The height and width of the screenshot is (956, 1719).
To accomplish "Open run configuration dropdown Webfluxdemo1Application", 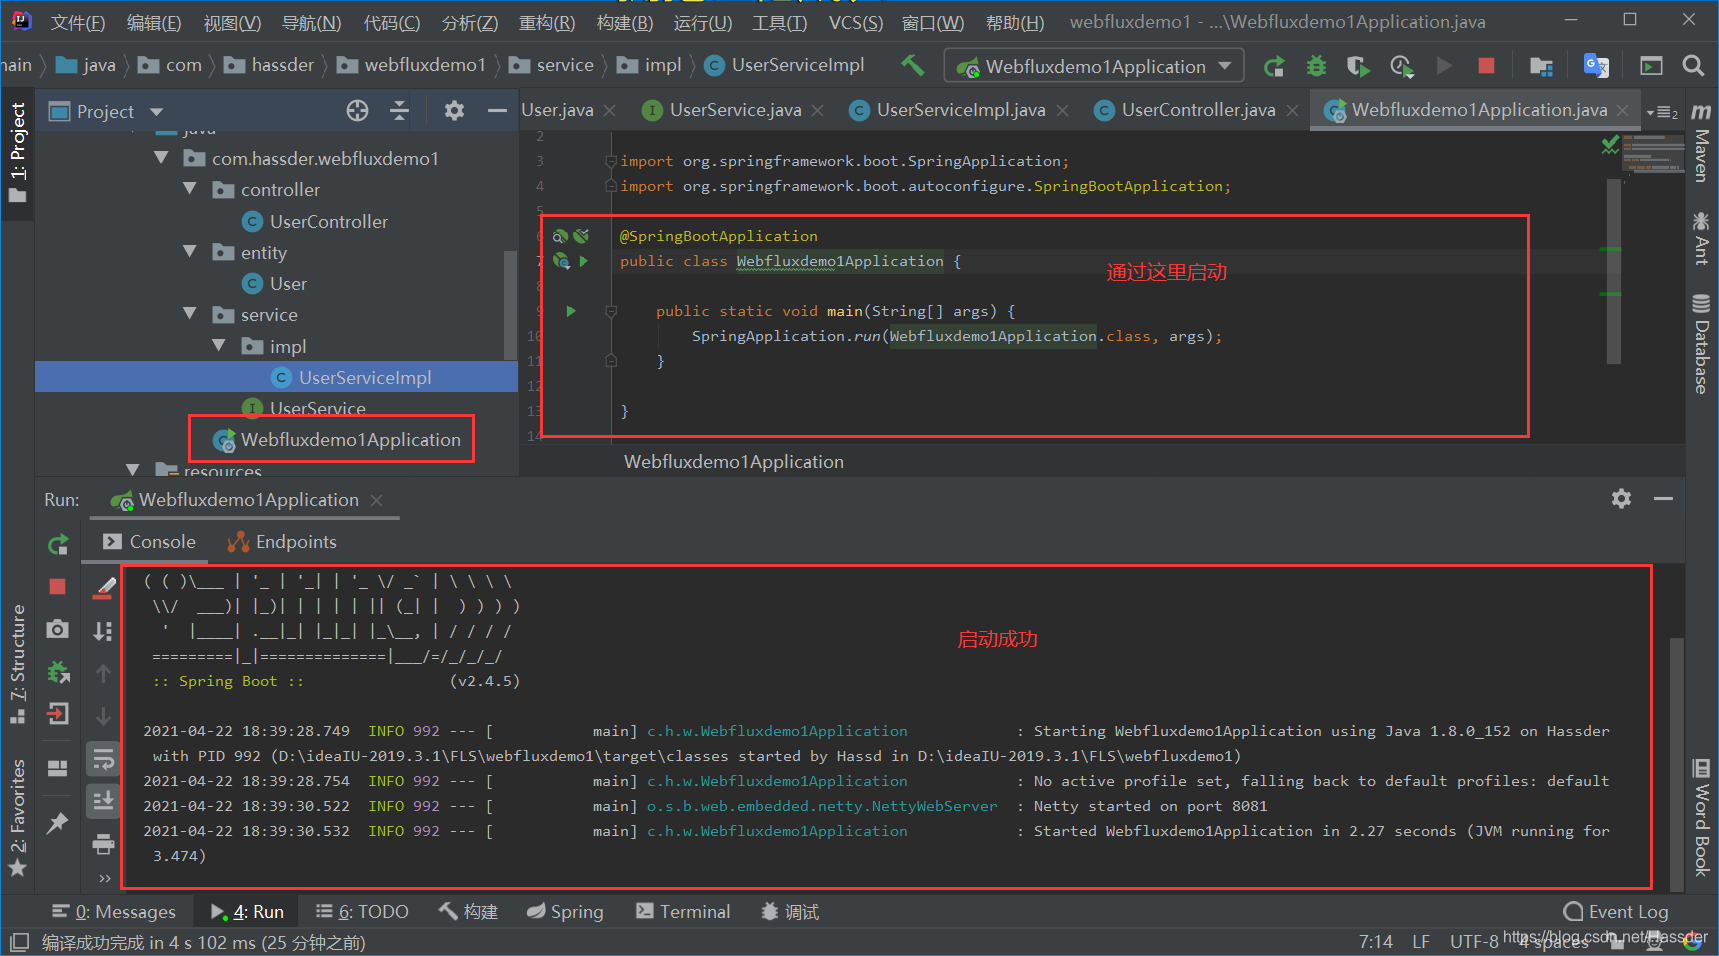I will [1094, 66].
